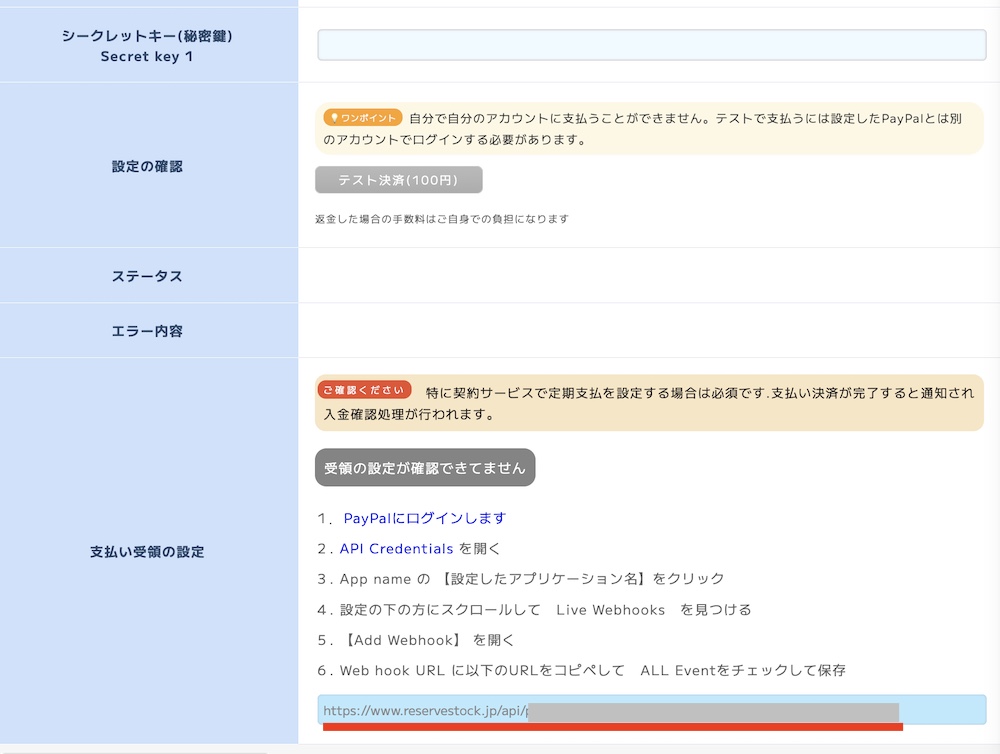
Task: Click the orange ワンポイント badge
Action: pyautogui.click(x=362, y=118)
